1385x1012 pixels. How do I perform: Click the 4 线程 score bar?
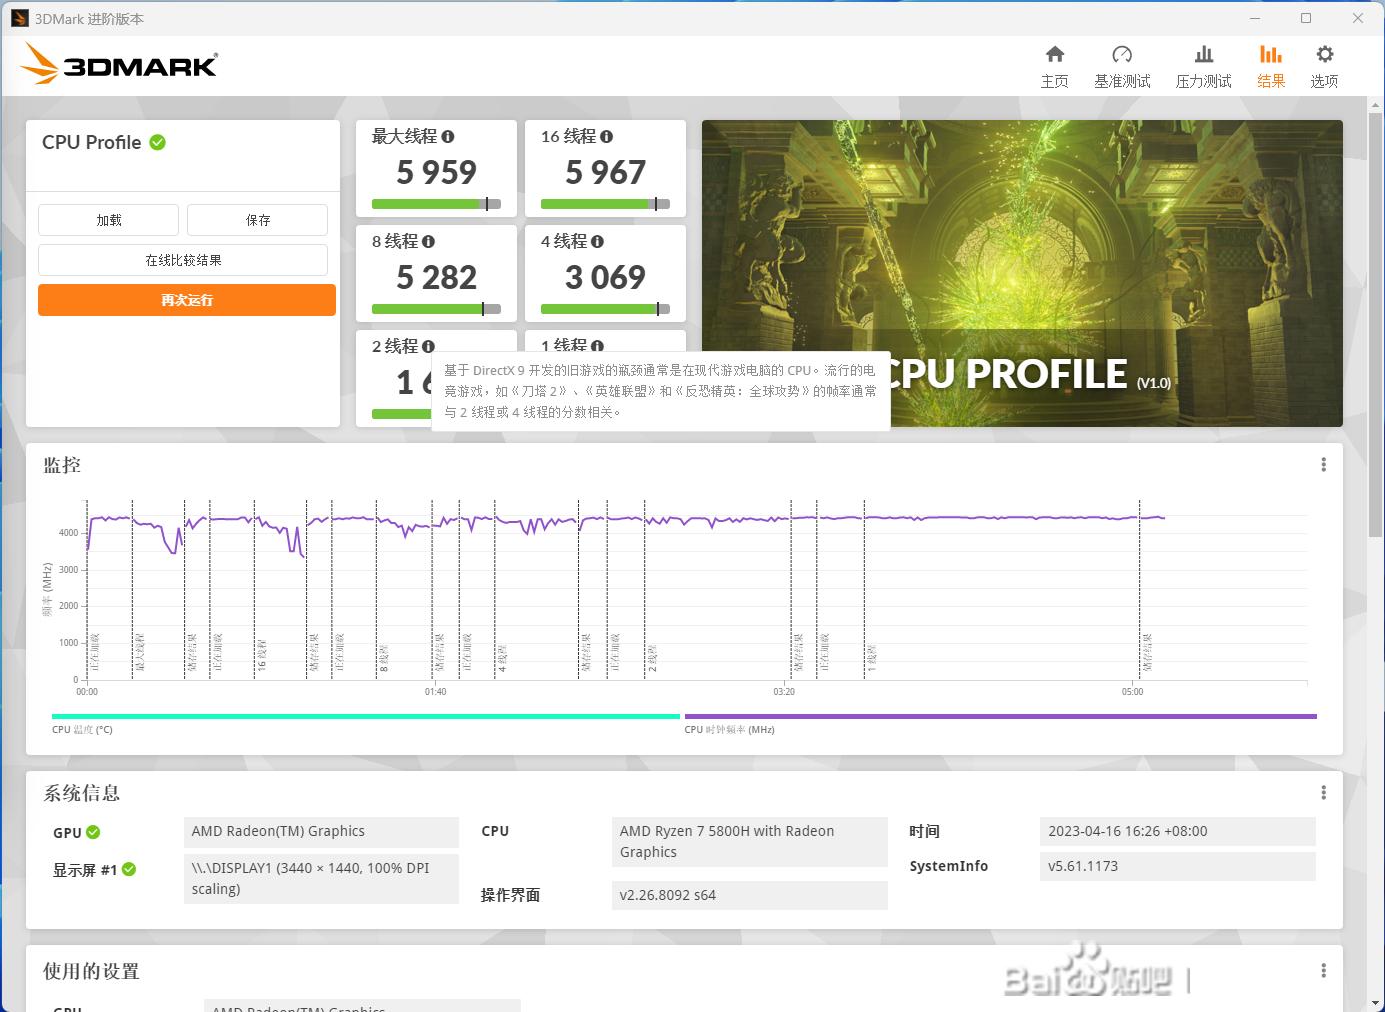(x=605, y=309)
